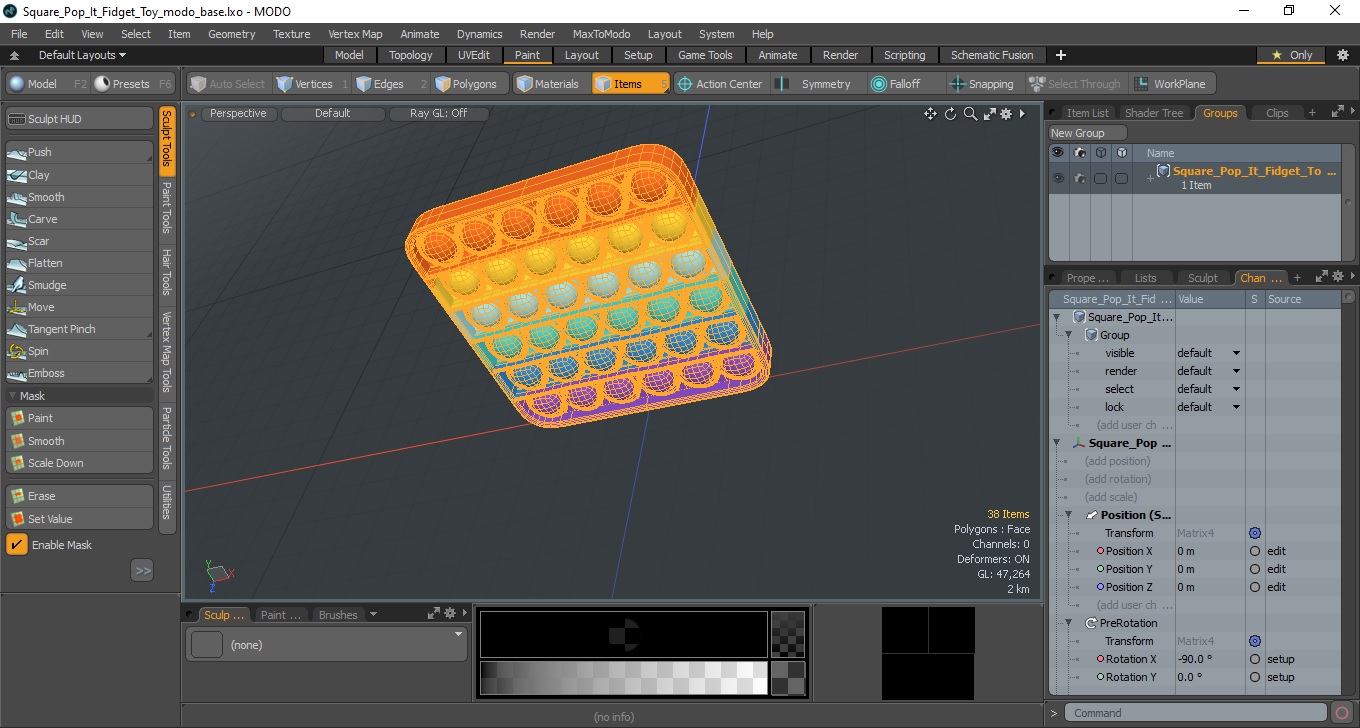The width and height of the screenshot is (1360, 728).
Task: Open Default Layouts dropdown
Action: pyautogui.click(x=82, y=55)
